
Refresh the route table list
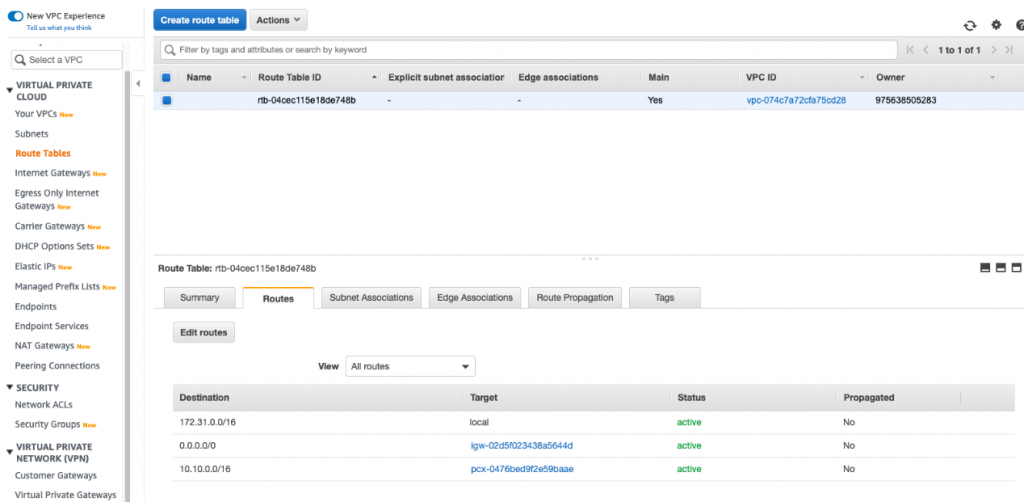(x=970, y=25)
